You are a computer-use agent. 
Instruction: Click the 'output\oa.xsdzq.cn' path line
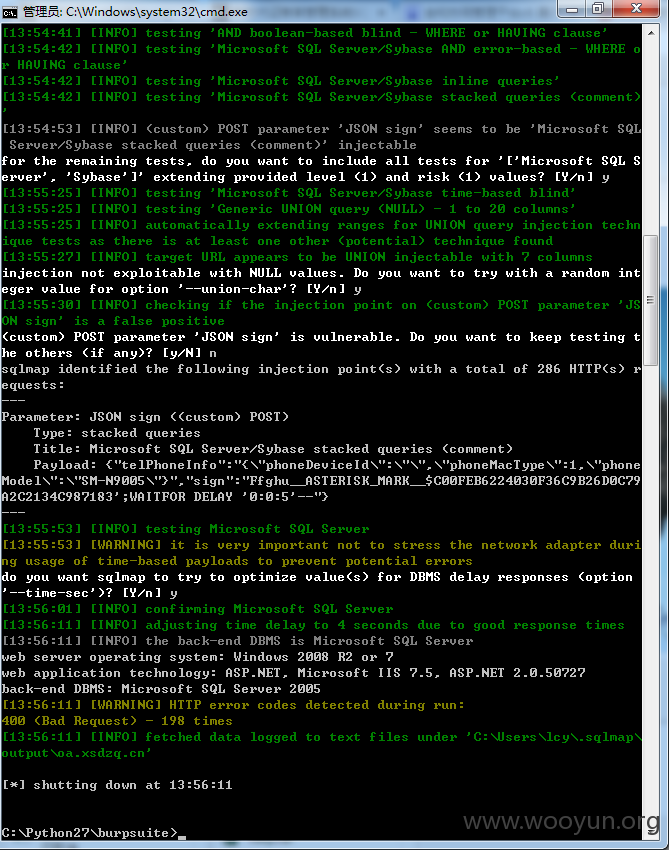[76, 753]
